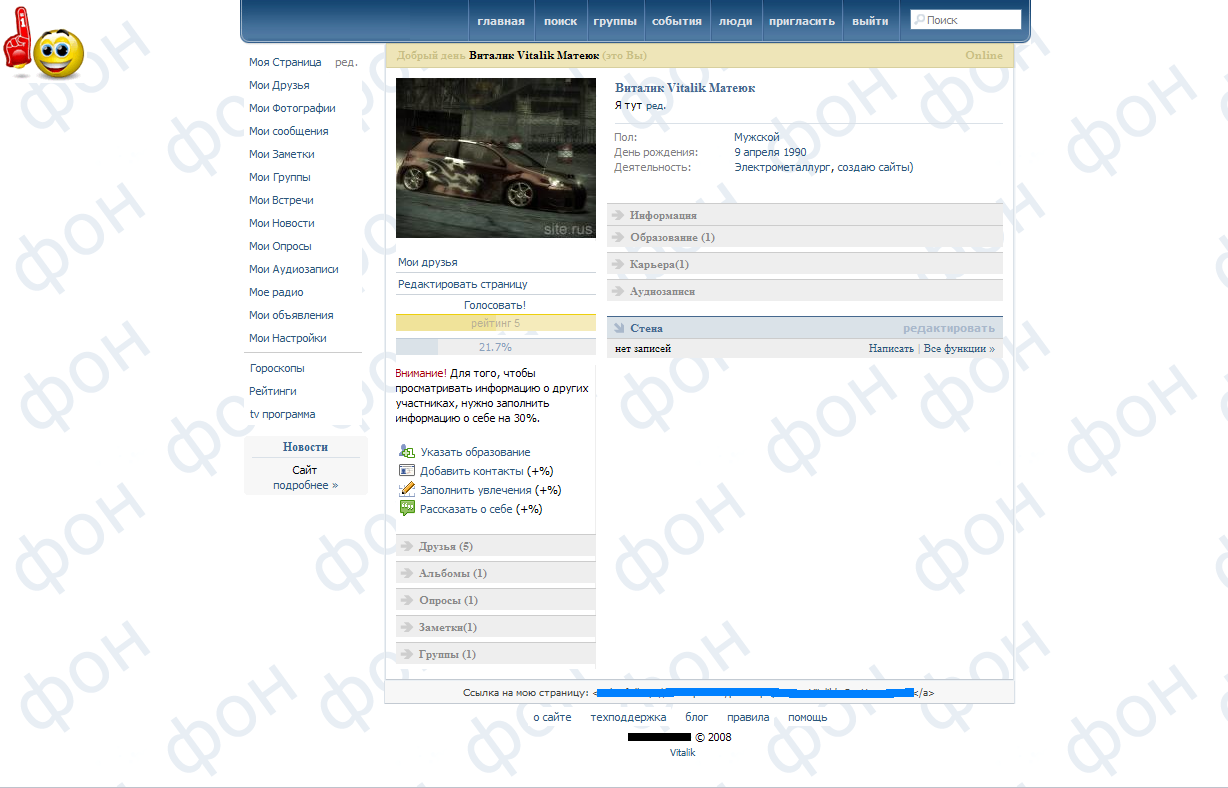Expand the Заметки(1) section

coord(495,627)
